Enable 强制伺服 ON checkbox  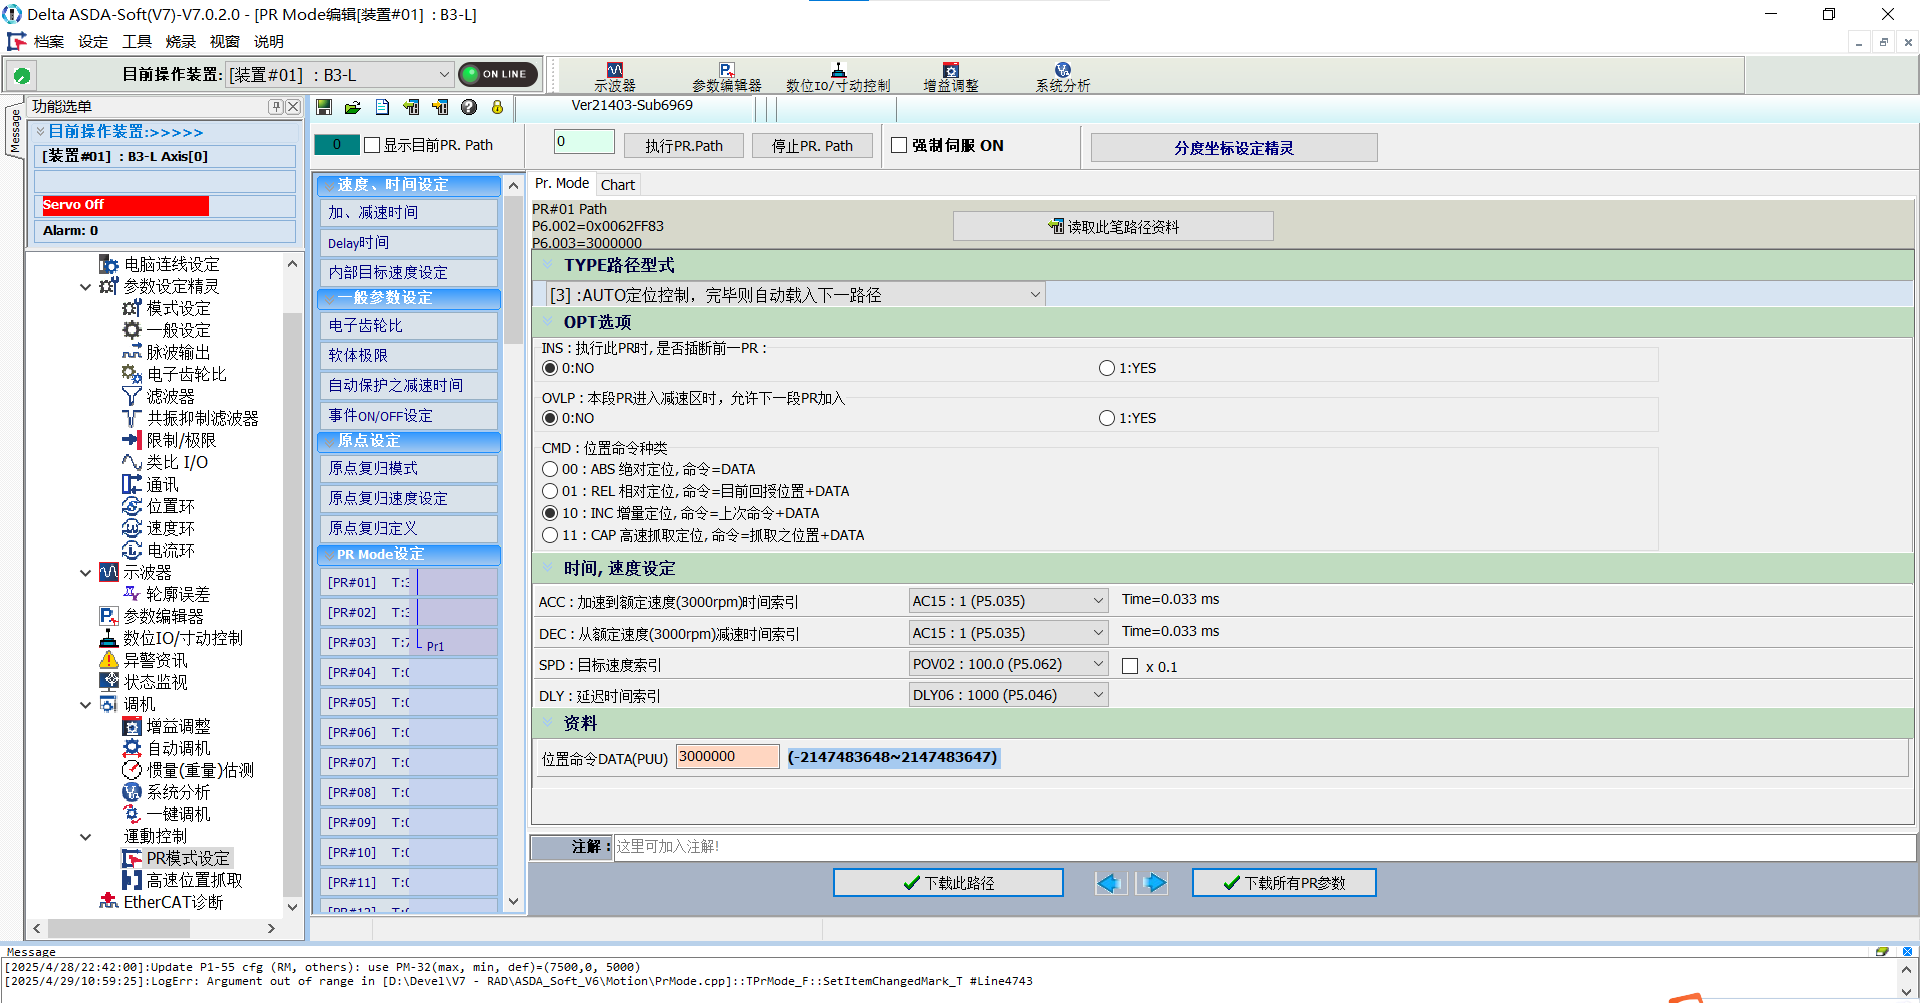(898, 144)
